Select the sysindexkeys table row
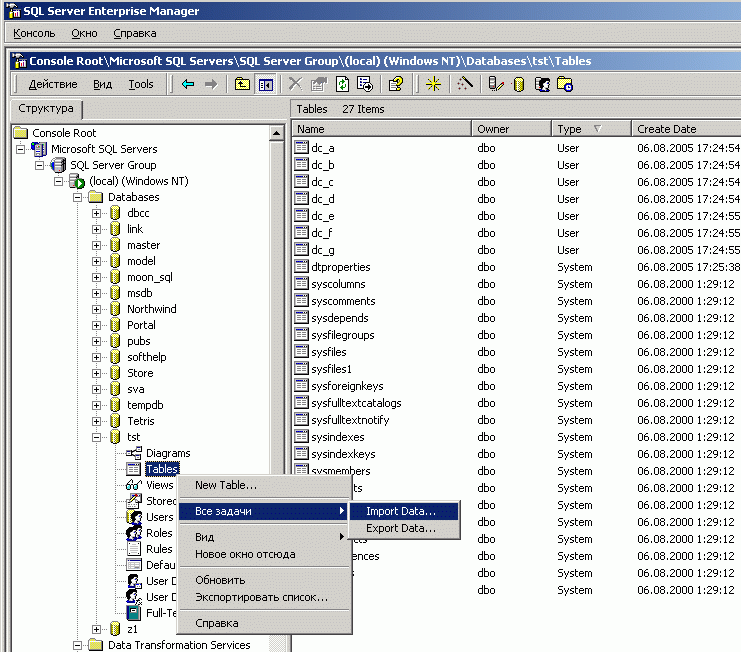This screenshot has width=741, height=652. click(517, 454)
